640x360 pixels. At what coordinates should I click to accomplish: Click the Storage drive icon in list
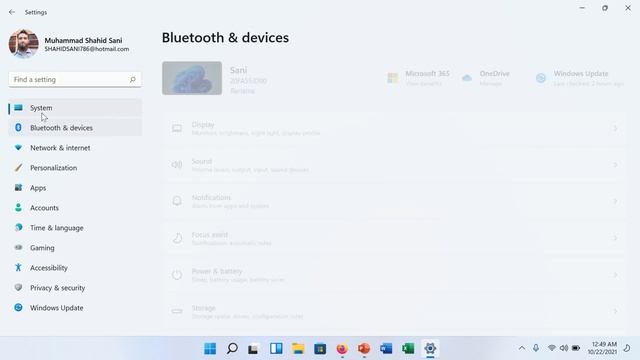pyautogui.click(x=177, y=311)
